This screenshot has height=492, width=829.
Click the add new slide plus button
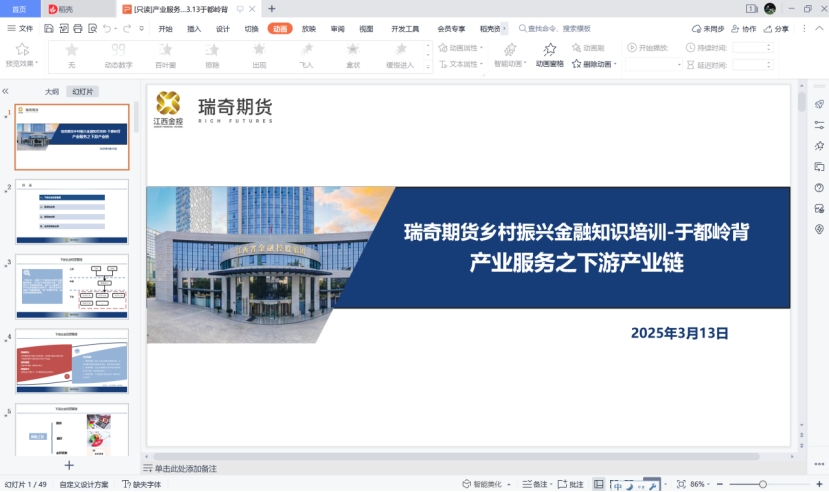coord(69,465)
